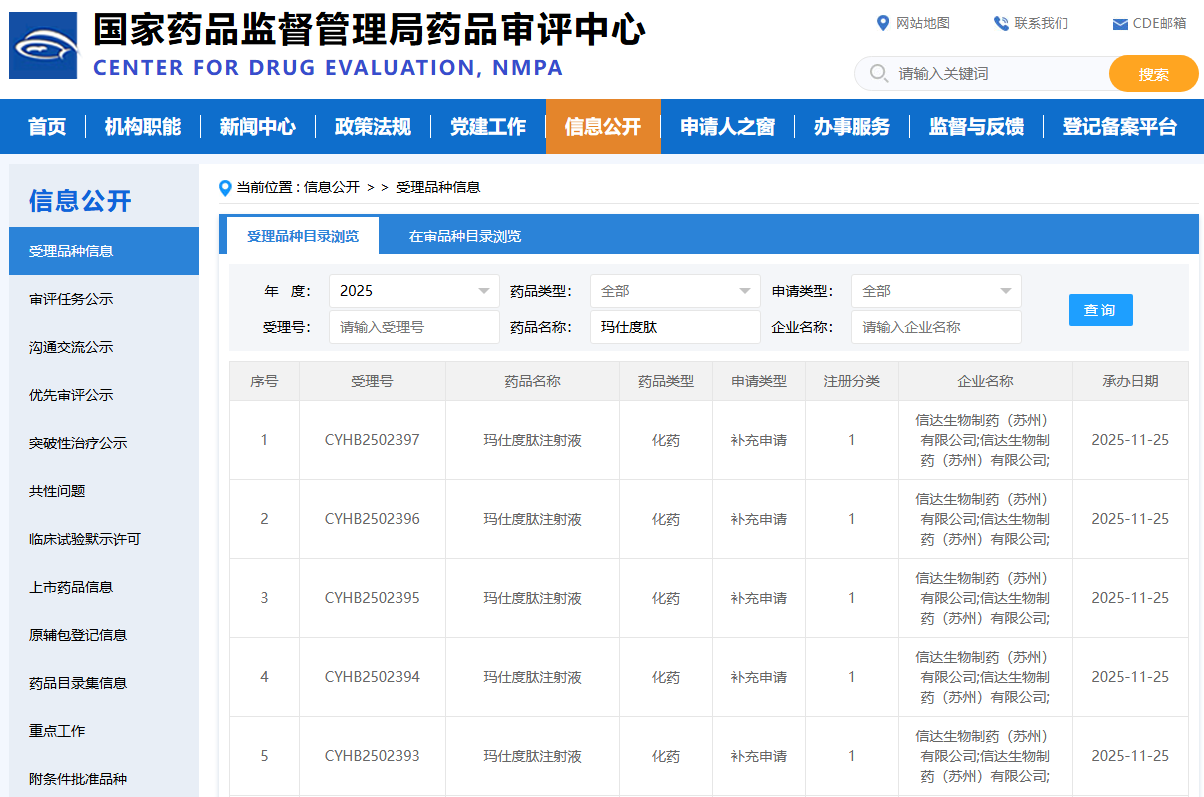This screenshot has width=1204, height=797.
Task: Click the 当前位置 breadcrumb pin icon
Action: tap(225, 188)
